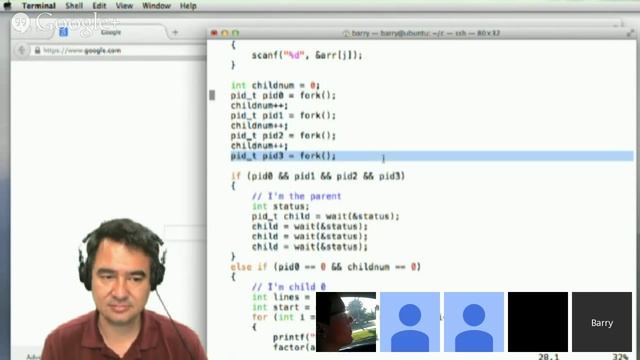The width and height of the screenshot is (640, 360).
Task: Click the '32%' scroll position indicator
Action: [620, 356]
